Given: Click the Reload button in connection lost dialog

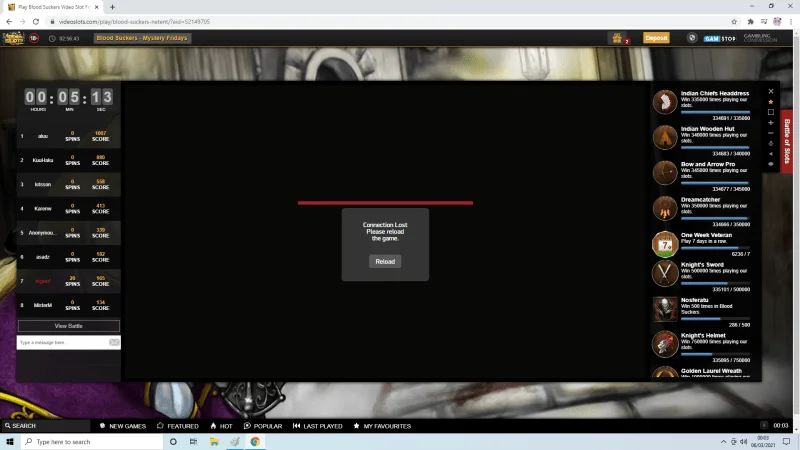Looking at the screenshot, I should pyautogui.click(x=385, y=261).
